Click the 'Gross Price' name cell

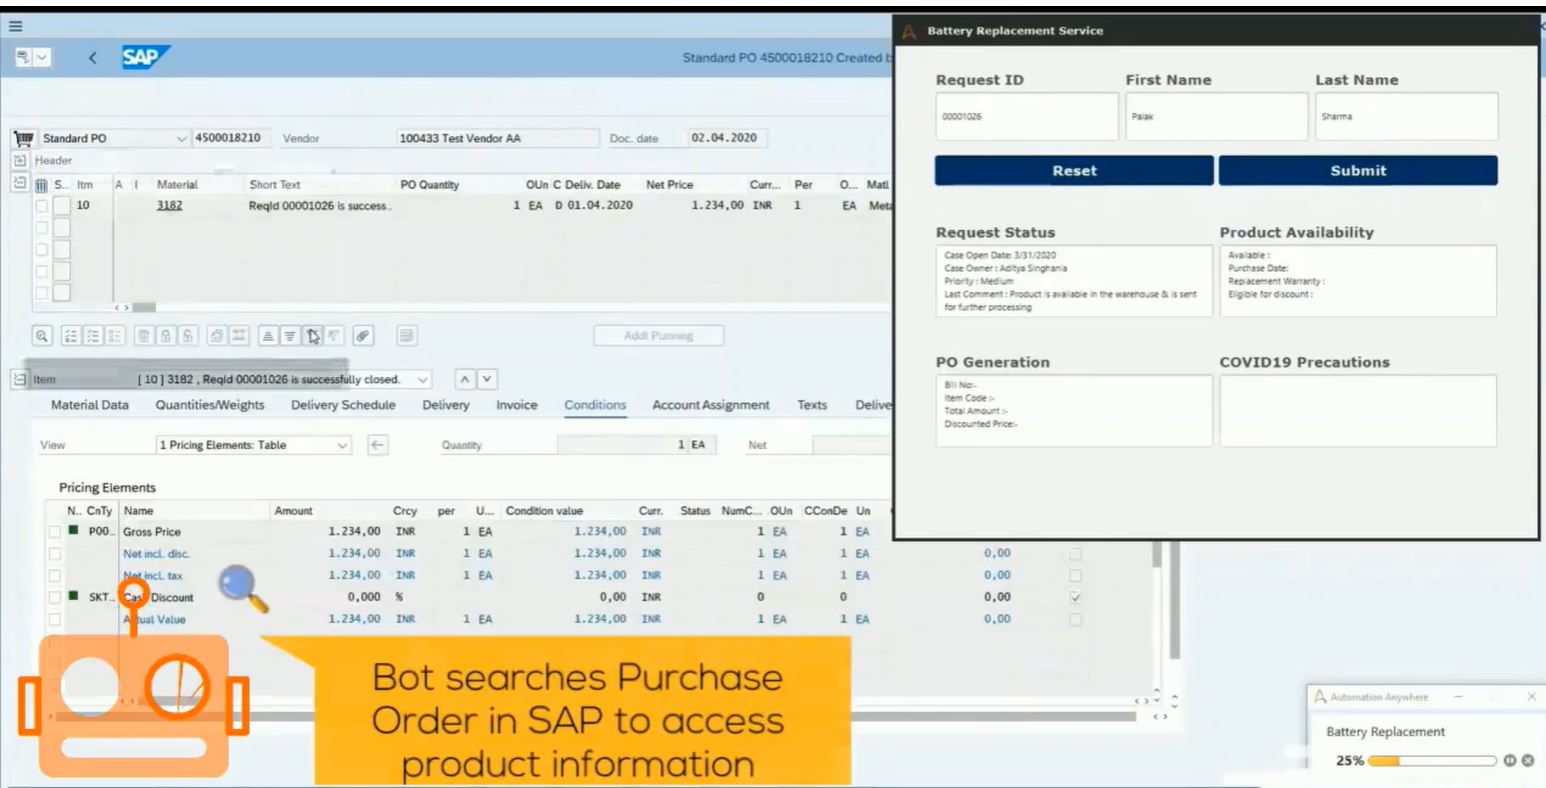click(152, 532)
